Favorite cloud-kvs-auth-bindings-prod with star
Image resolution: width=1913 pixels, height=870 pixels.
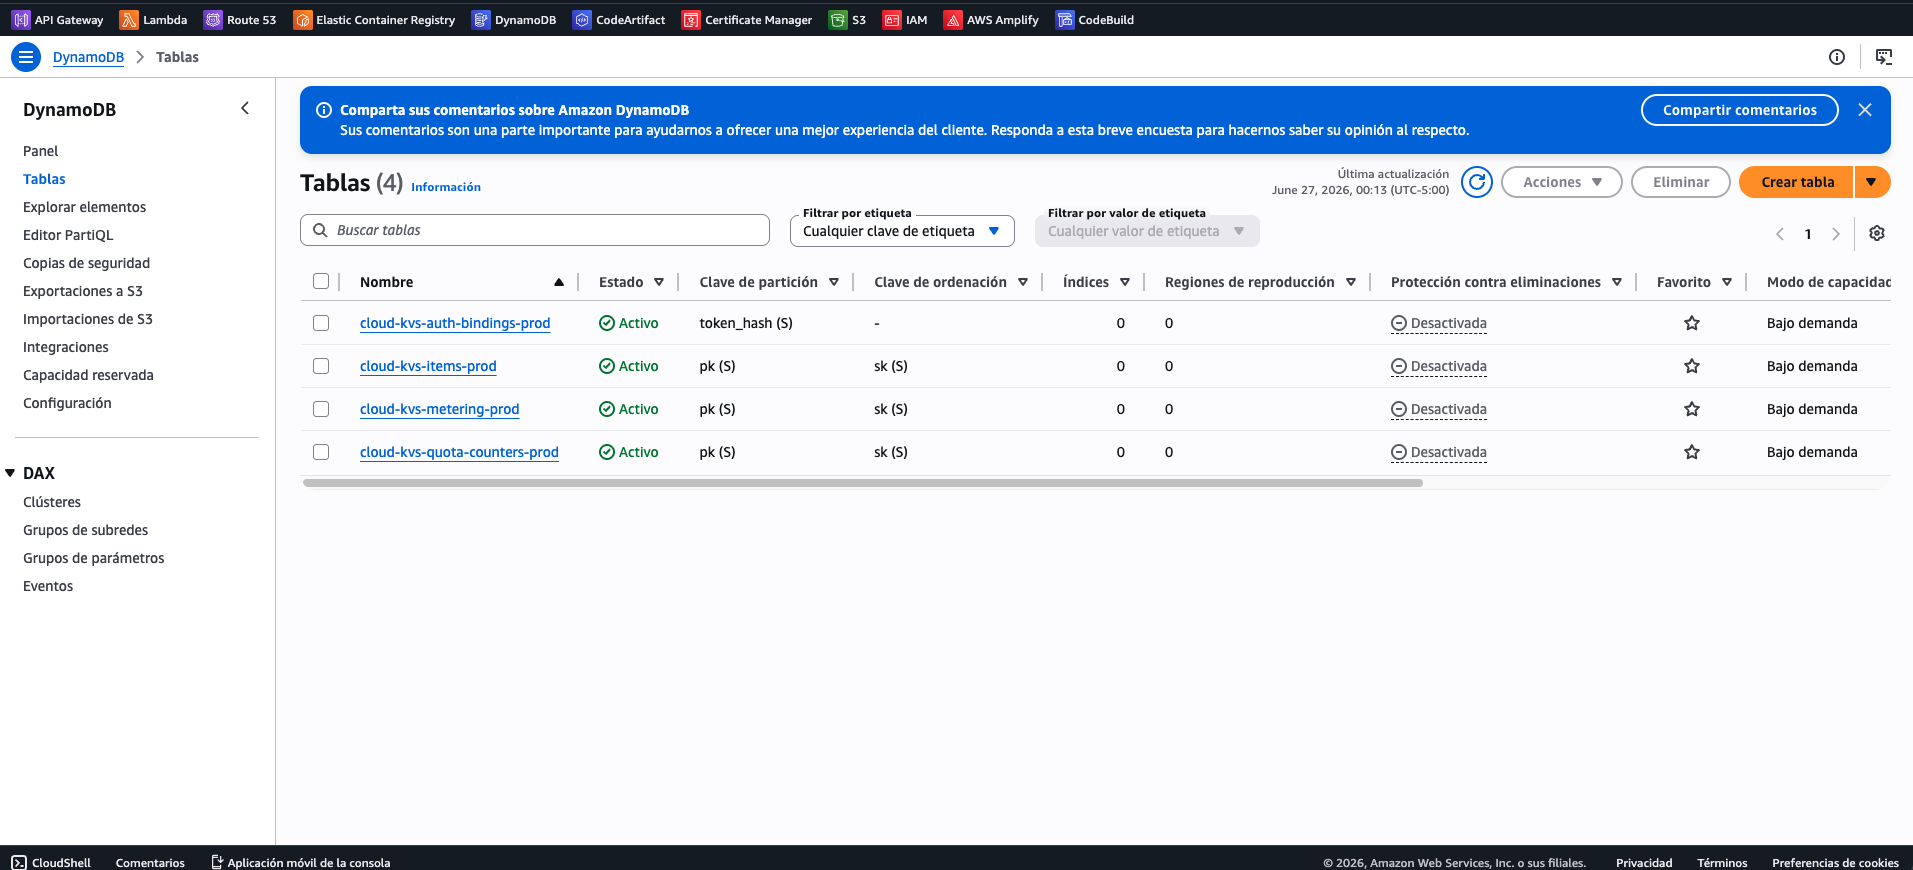click(1692, 323)
